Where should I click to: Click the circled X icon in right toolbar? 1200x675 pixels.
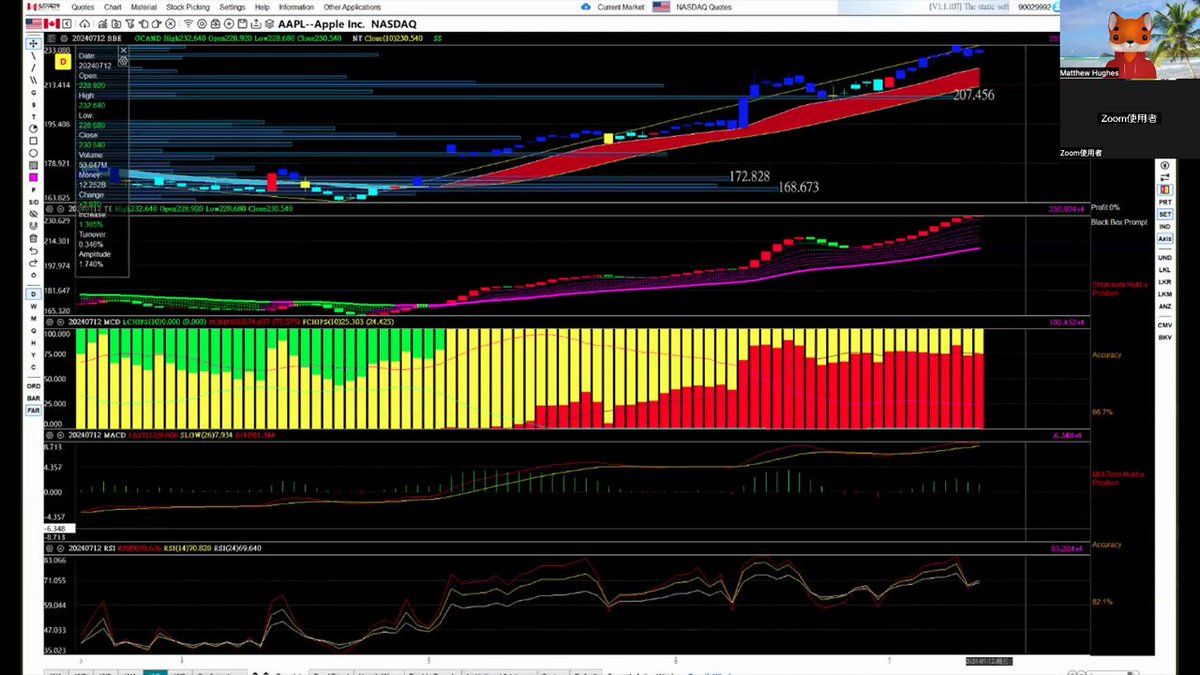[1165, 163]
